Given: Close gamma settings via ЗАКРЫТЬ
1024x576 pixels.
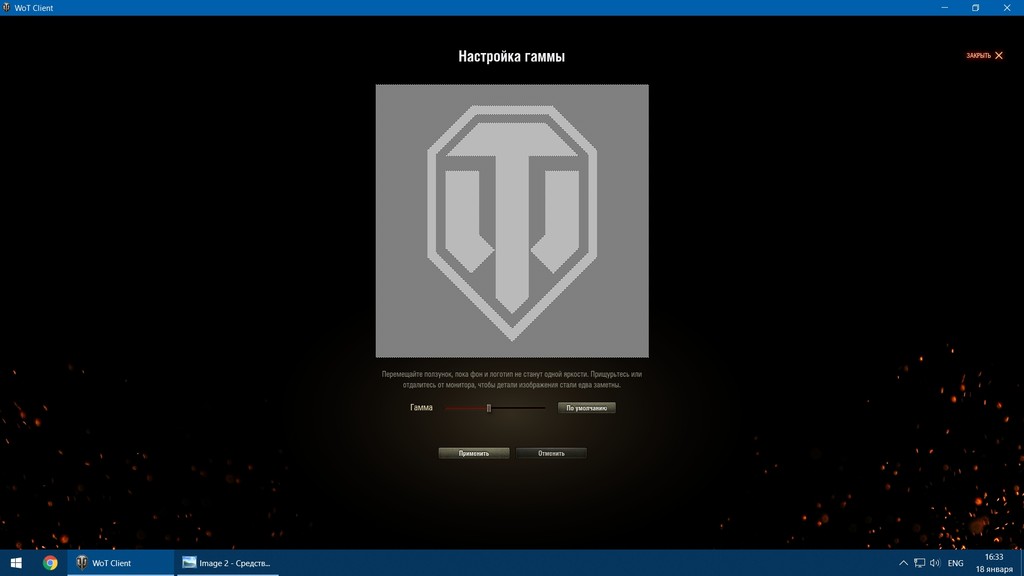Looking at the screenshot, I should click(x=984, y=56).
